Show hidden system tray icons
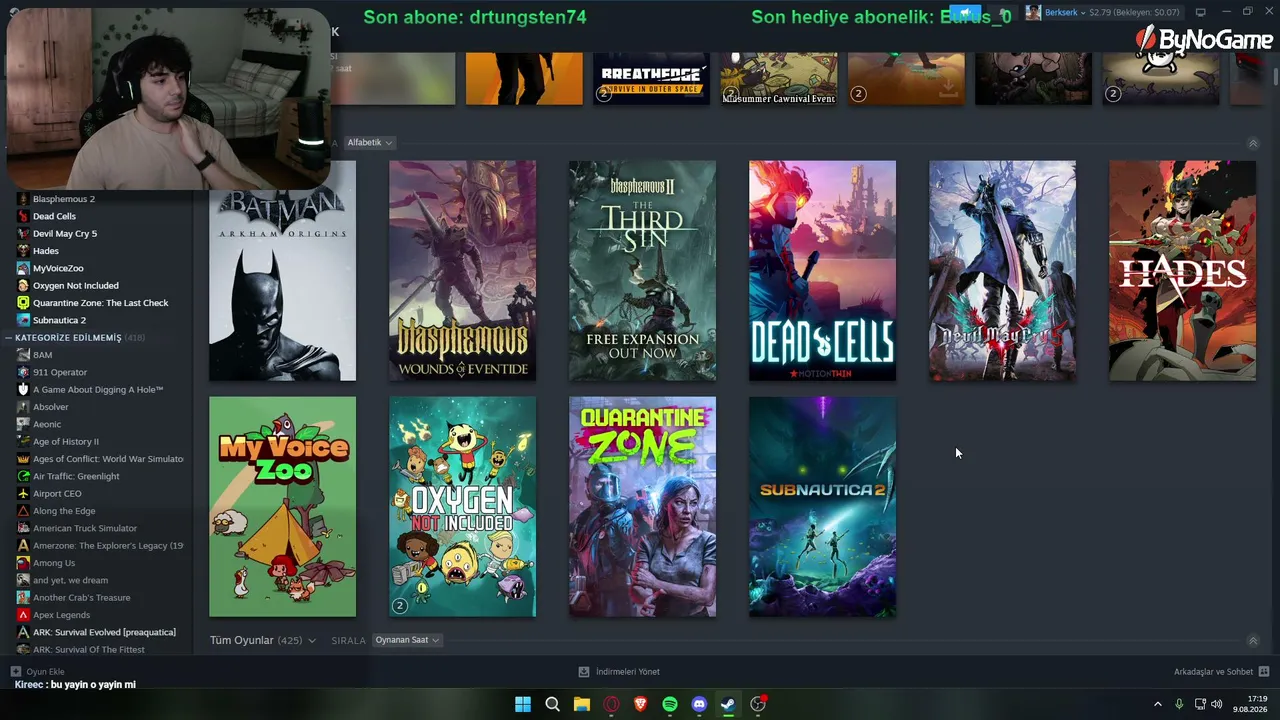Screen dimensions: 1280x720 tap(1158, 704)
